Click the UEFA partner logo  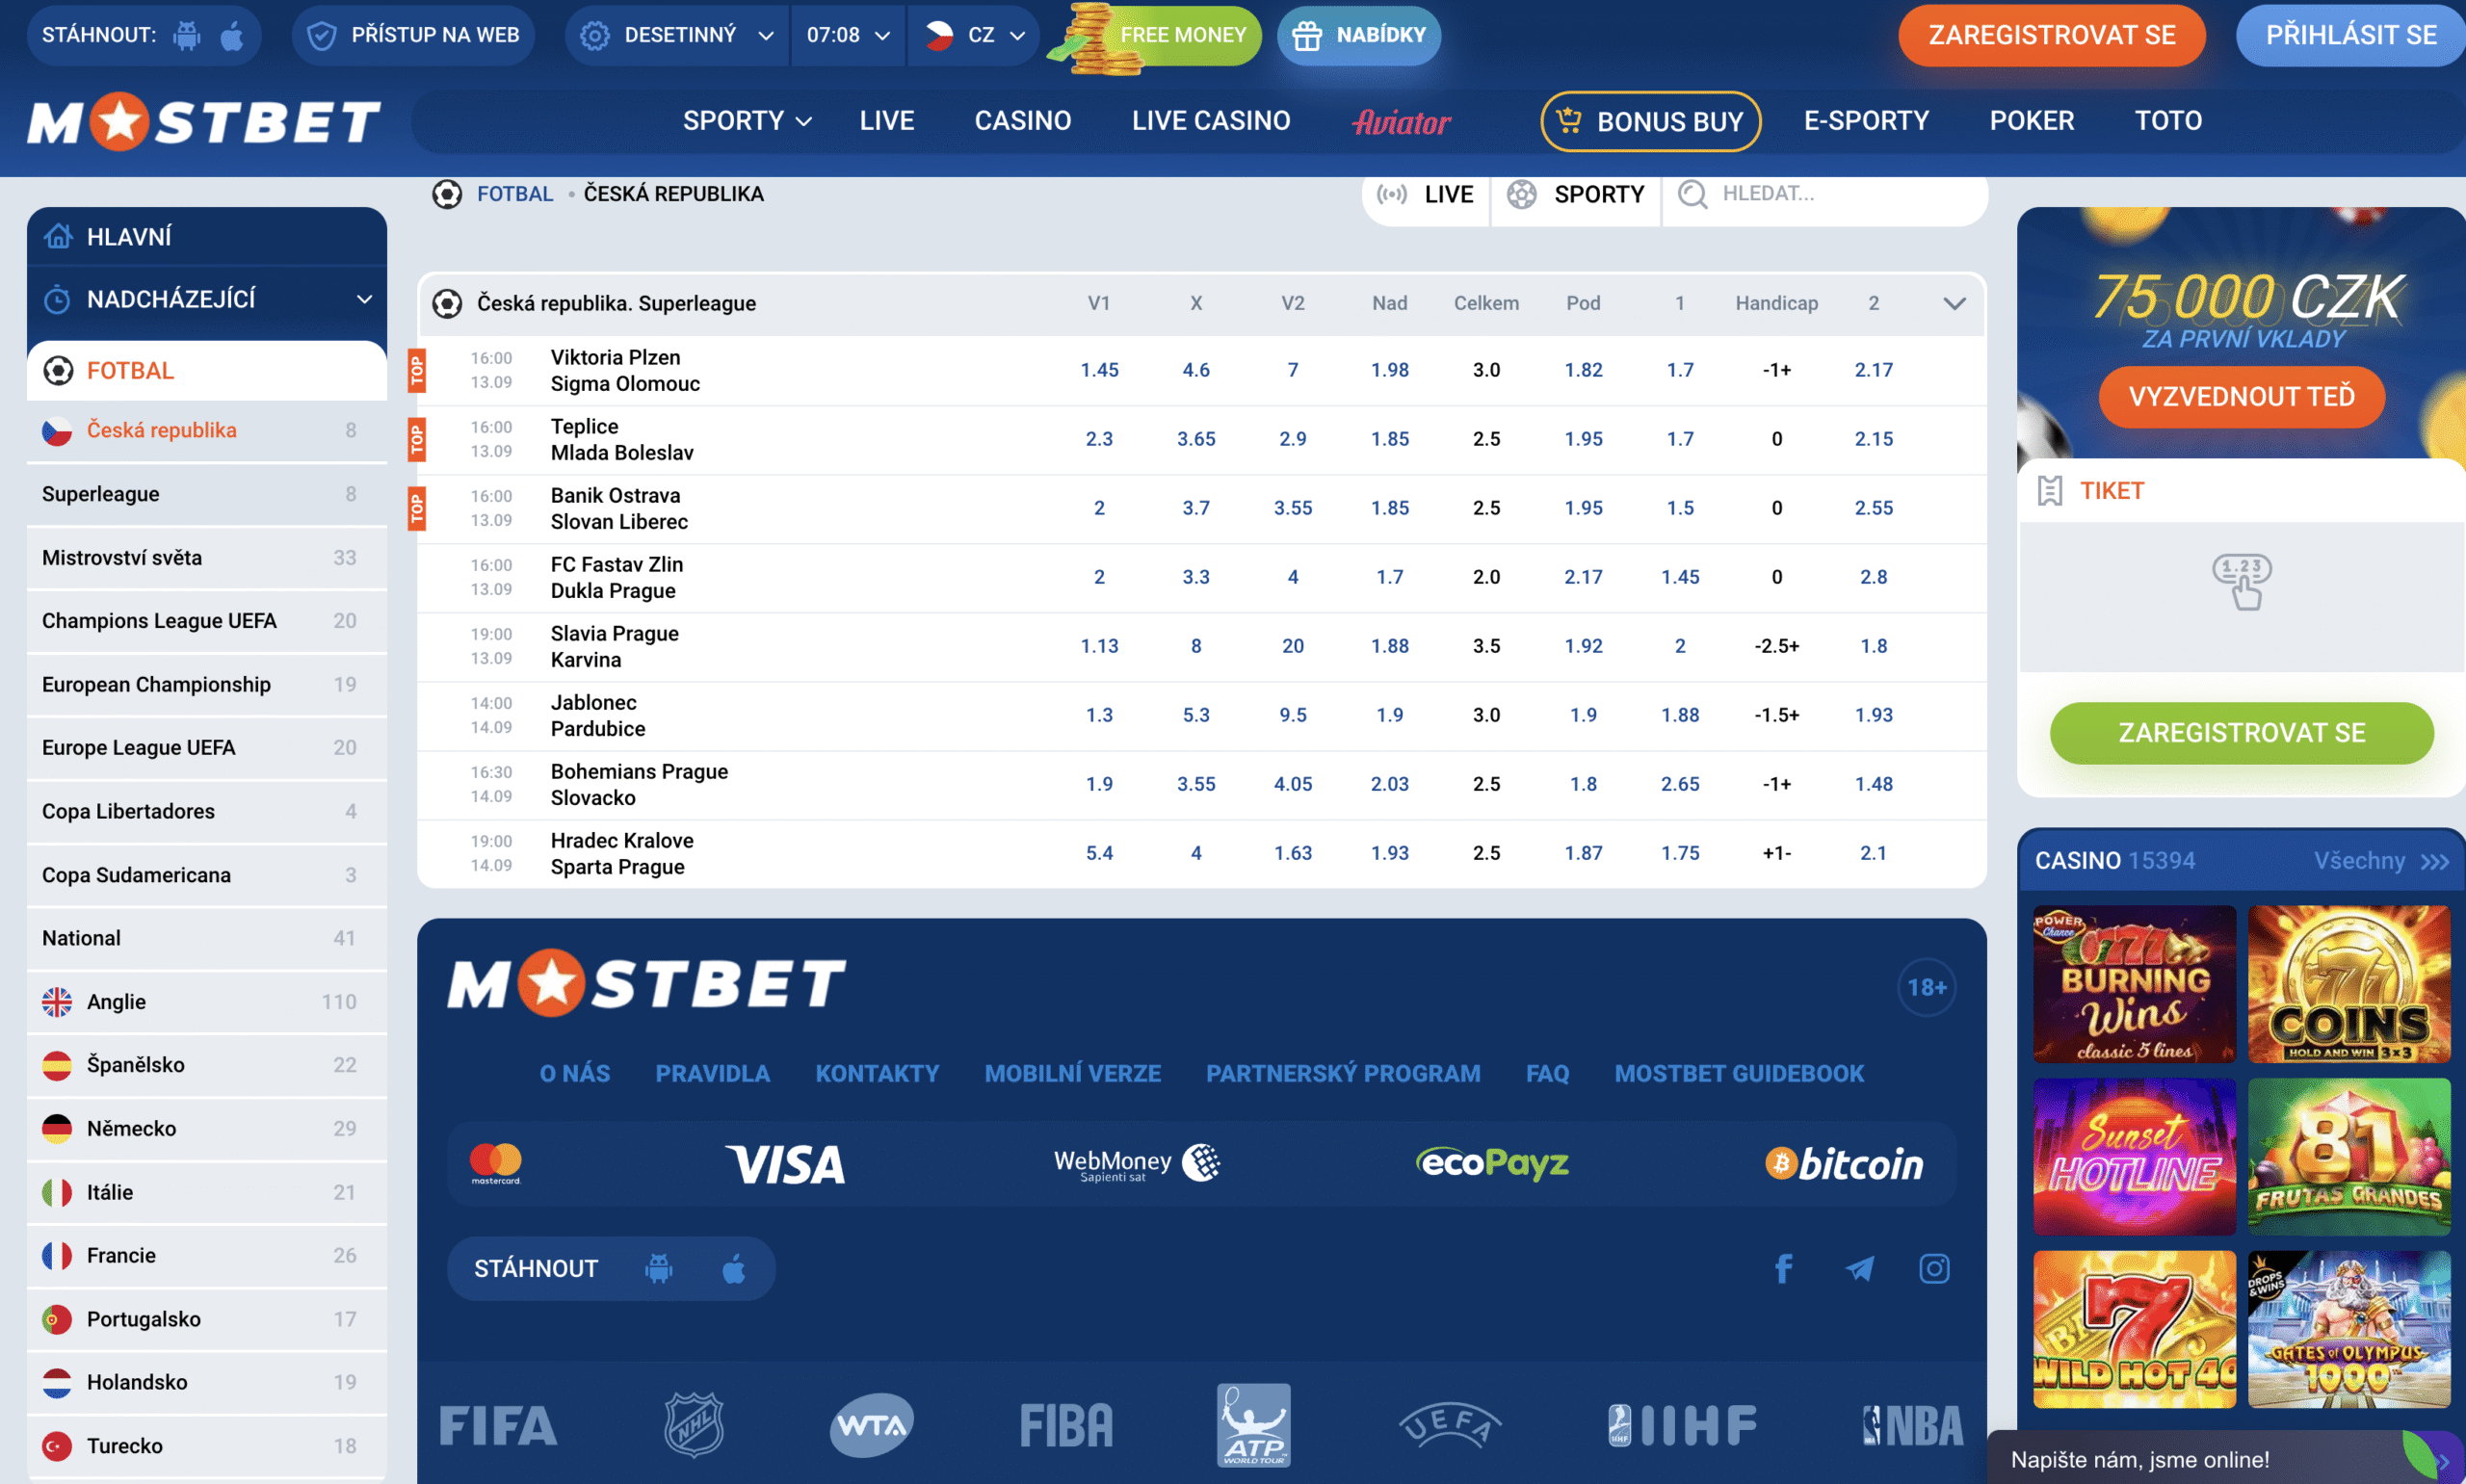[x=1449, y=1425]
